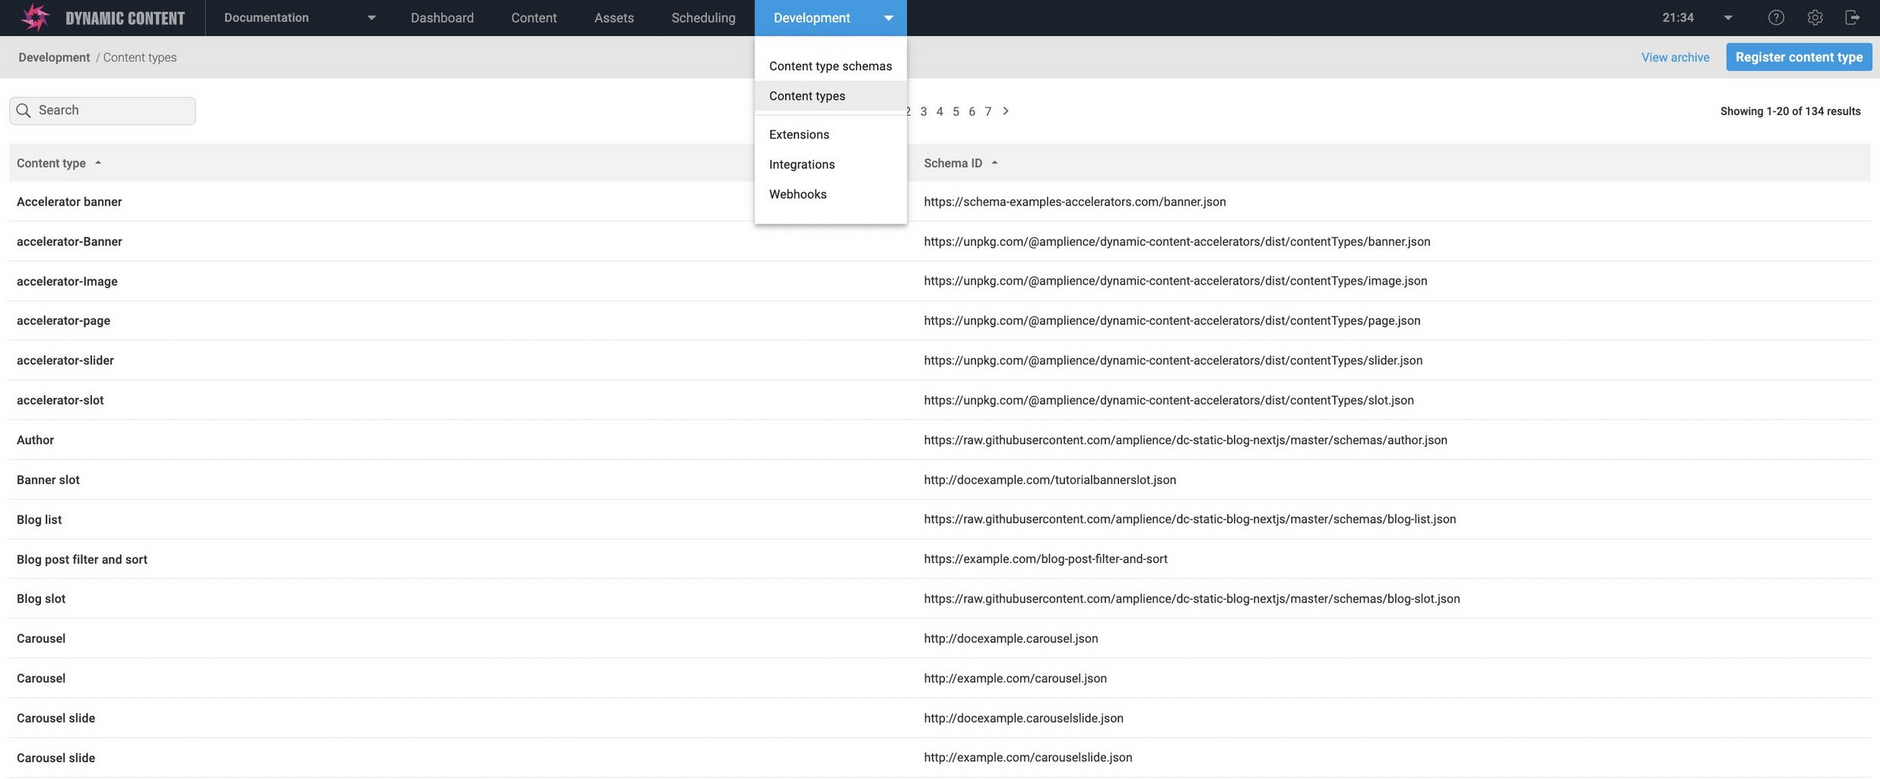
Task: Open Blog post filter and sort row
Action: click(940, 559)
